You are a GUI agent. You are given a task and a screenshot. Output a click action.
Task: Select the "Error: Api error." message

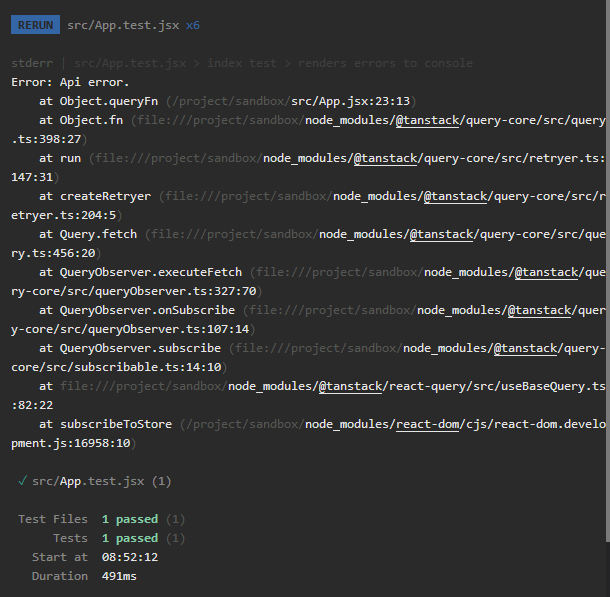click(x=70, y=82)
